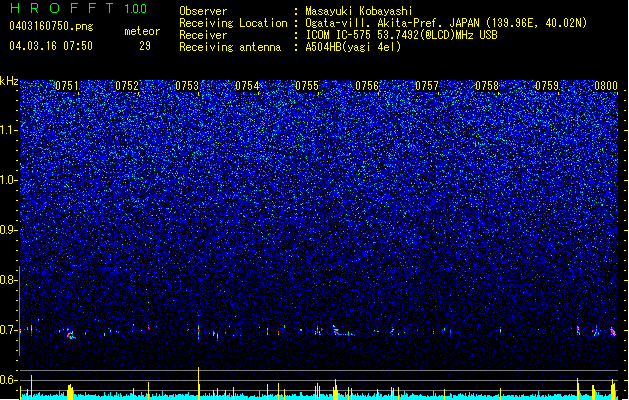This screenshot has height=400, width=629.
Task: Click the HROFFT 1.0.0 title text
Action: (79, 8)
